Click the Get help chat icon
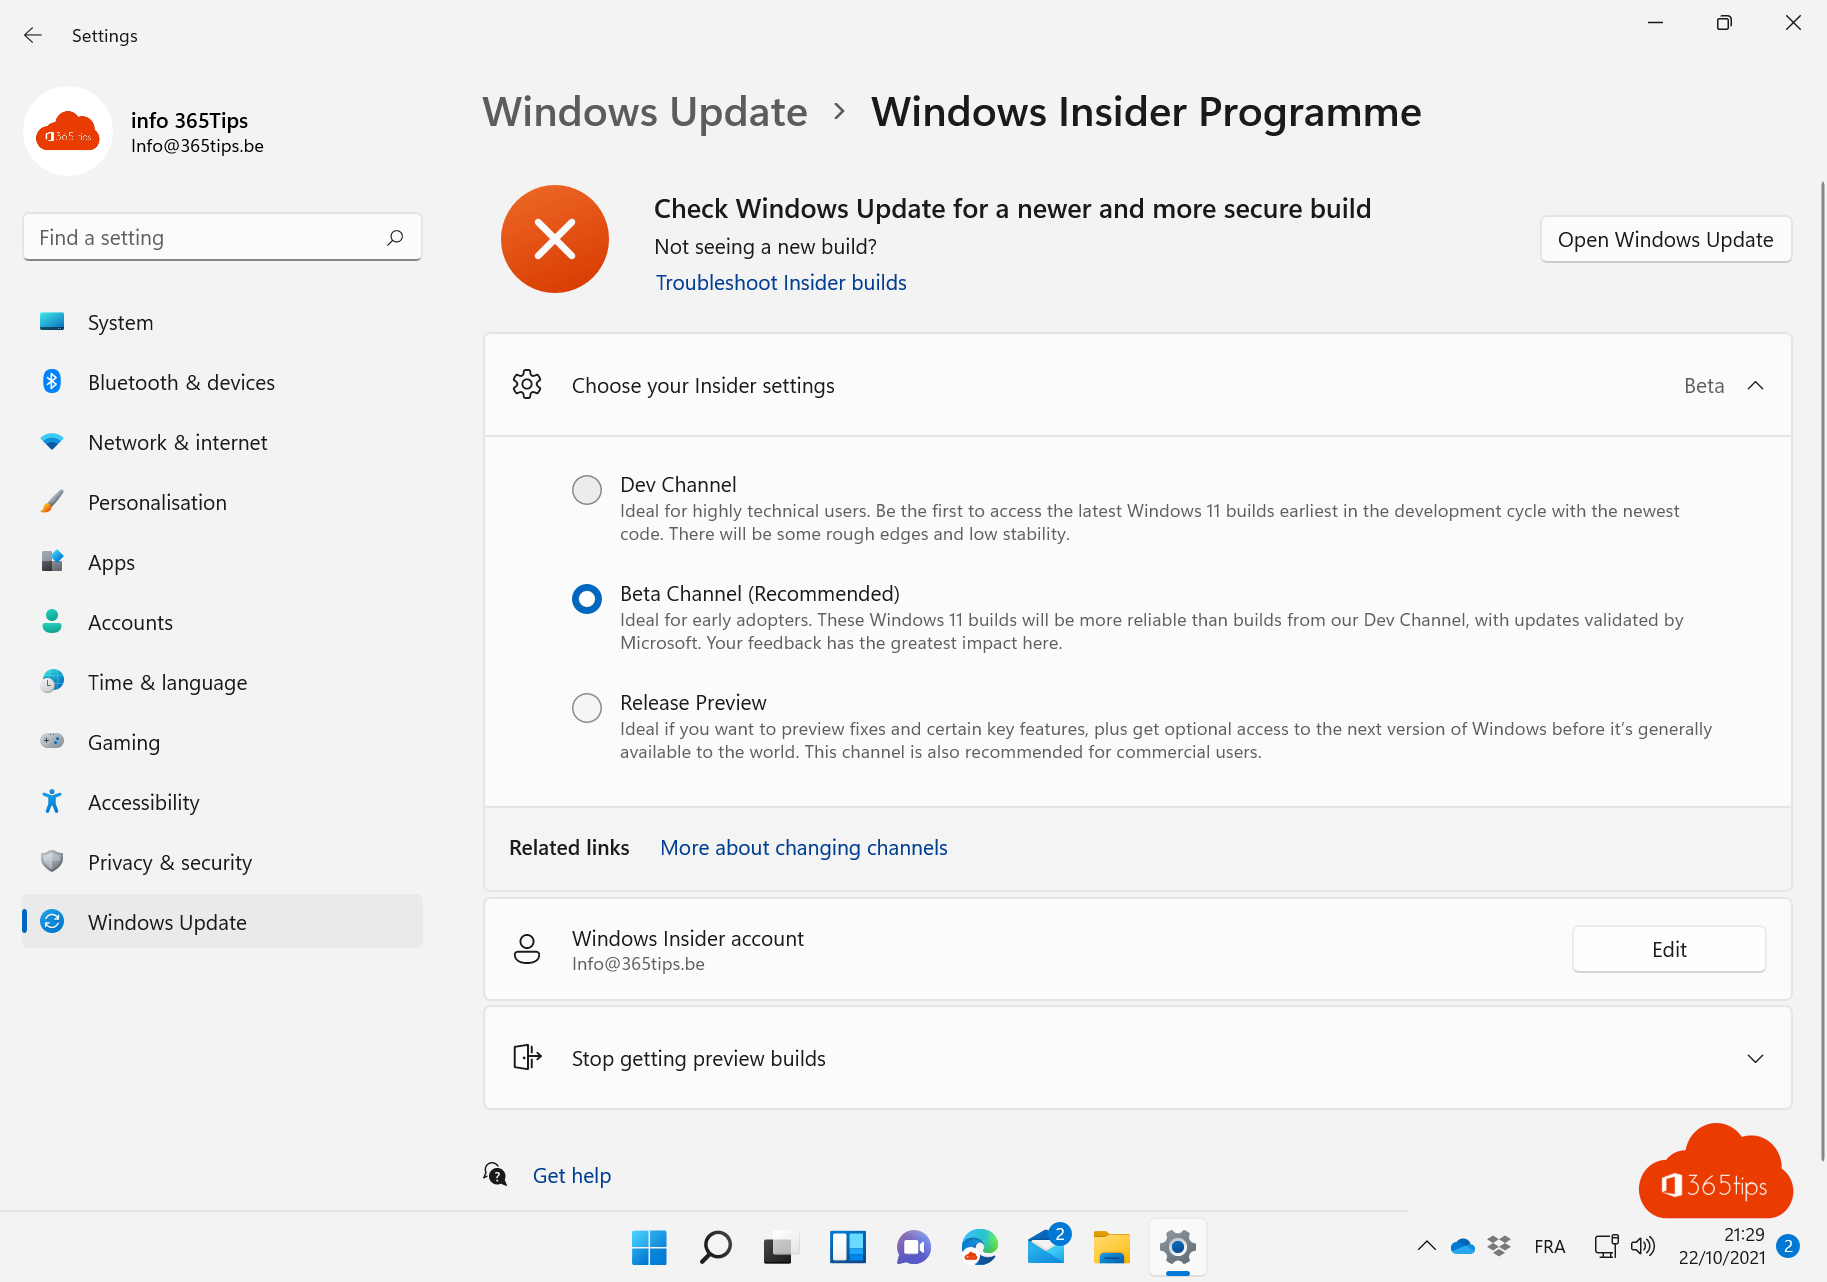Image resolution: width=1827 pixels, height=1282 pixels. 495,1174
